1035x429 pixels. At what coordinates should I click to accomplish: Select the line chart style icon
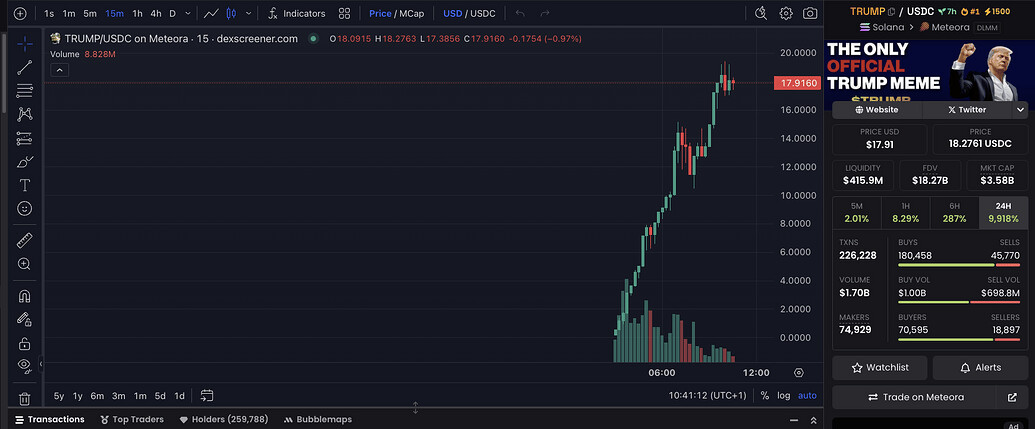click(x=211, y=13)
